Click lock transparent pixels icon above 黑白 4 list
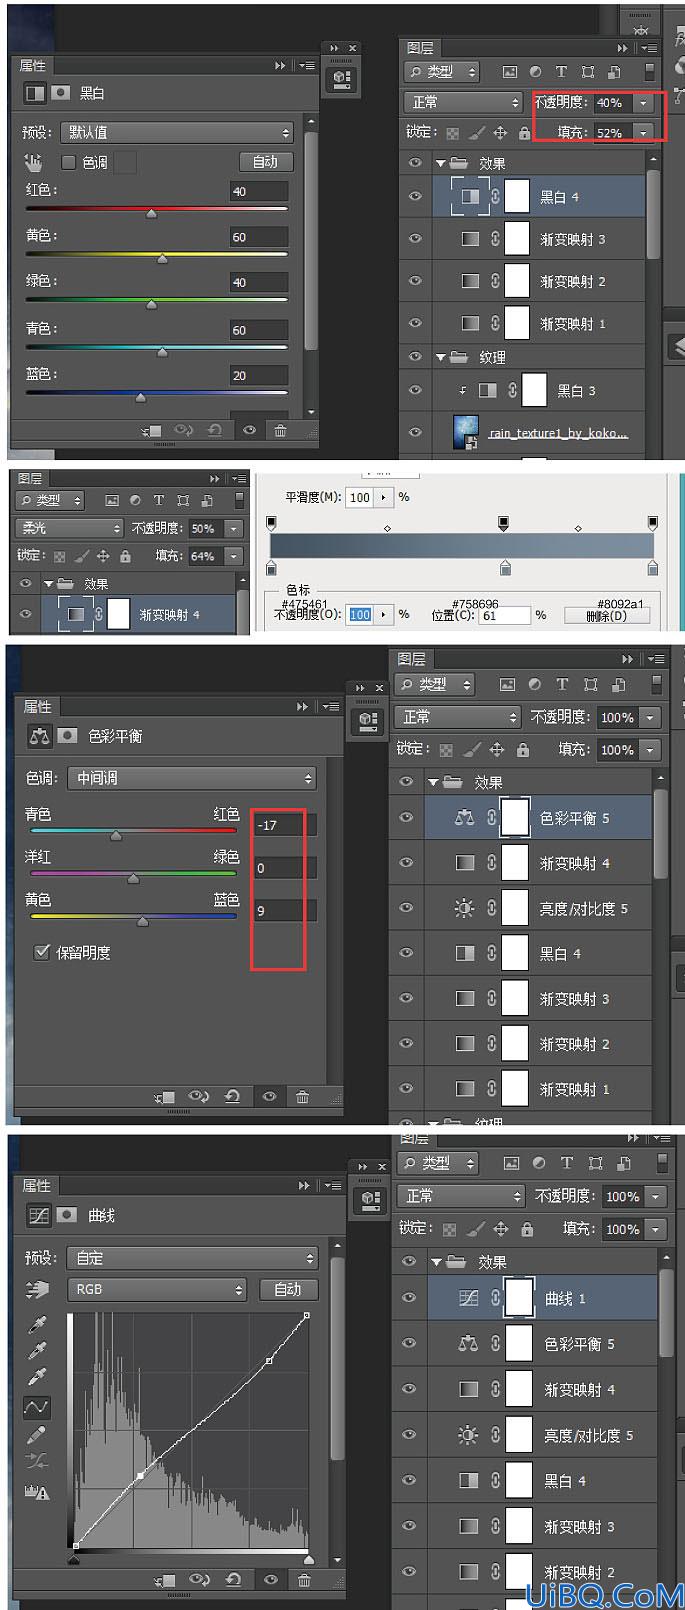This screenshot has height=1610, width=685. 454,132
